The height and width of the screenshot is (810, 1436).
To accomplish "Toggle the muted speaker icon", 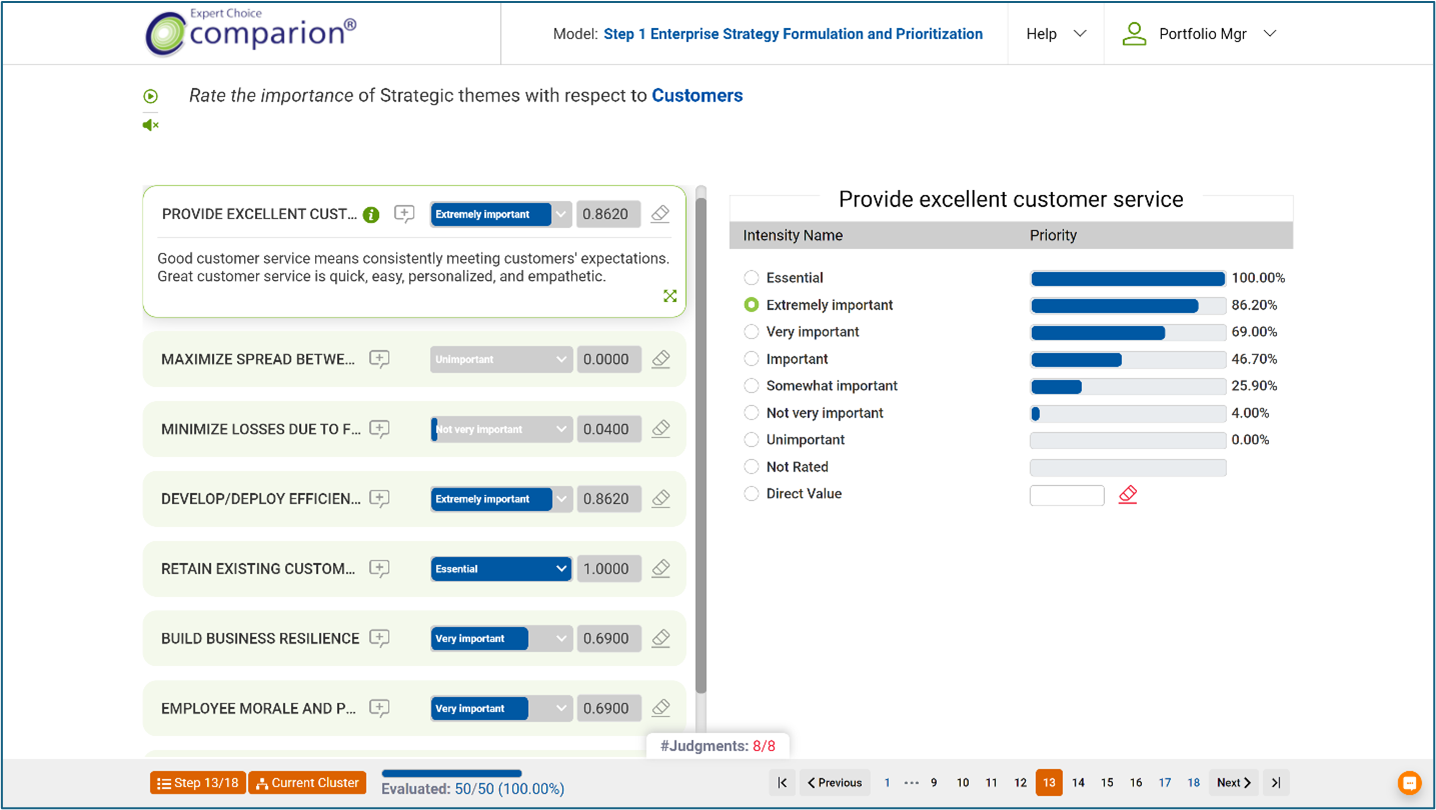I will tap(150, 125).
